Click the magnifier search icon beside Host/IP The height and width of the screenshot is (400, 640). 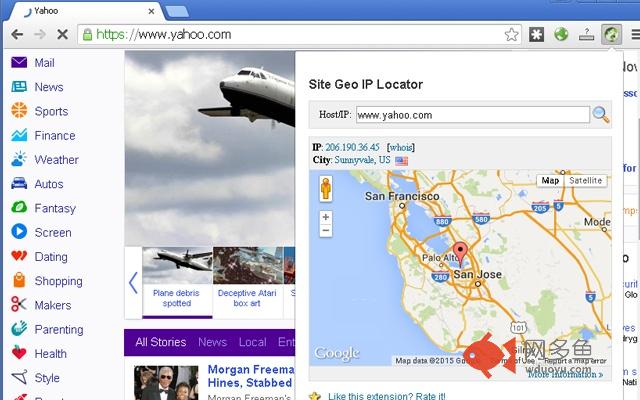coord(601,115)
